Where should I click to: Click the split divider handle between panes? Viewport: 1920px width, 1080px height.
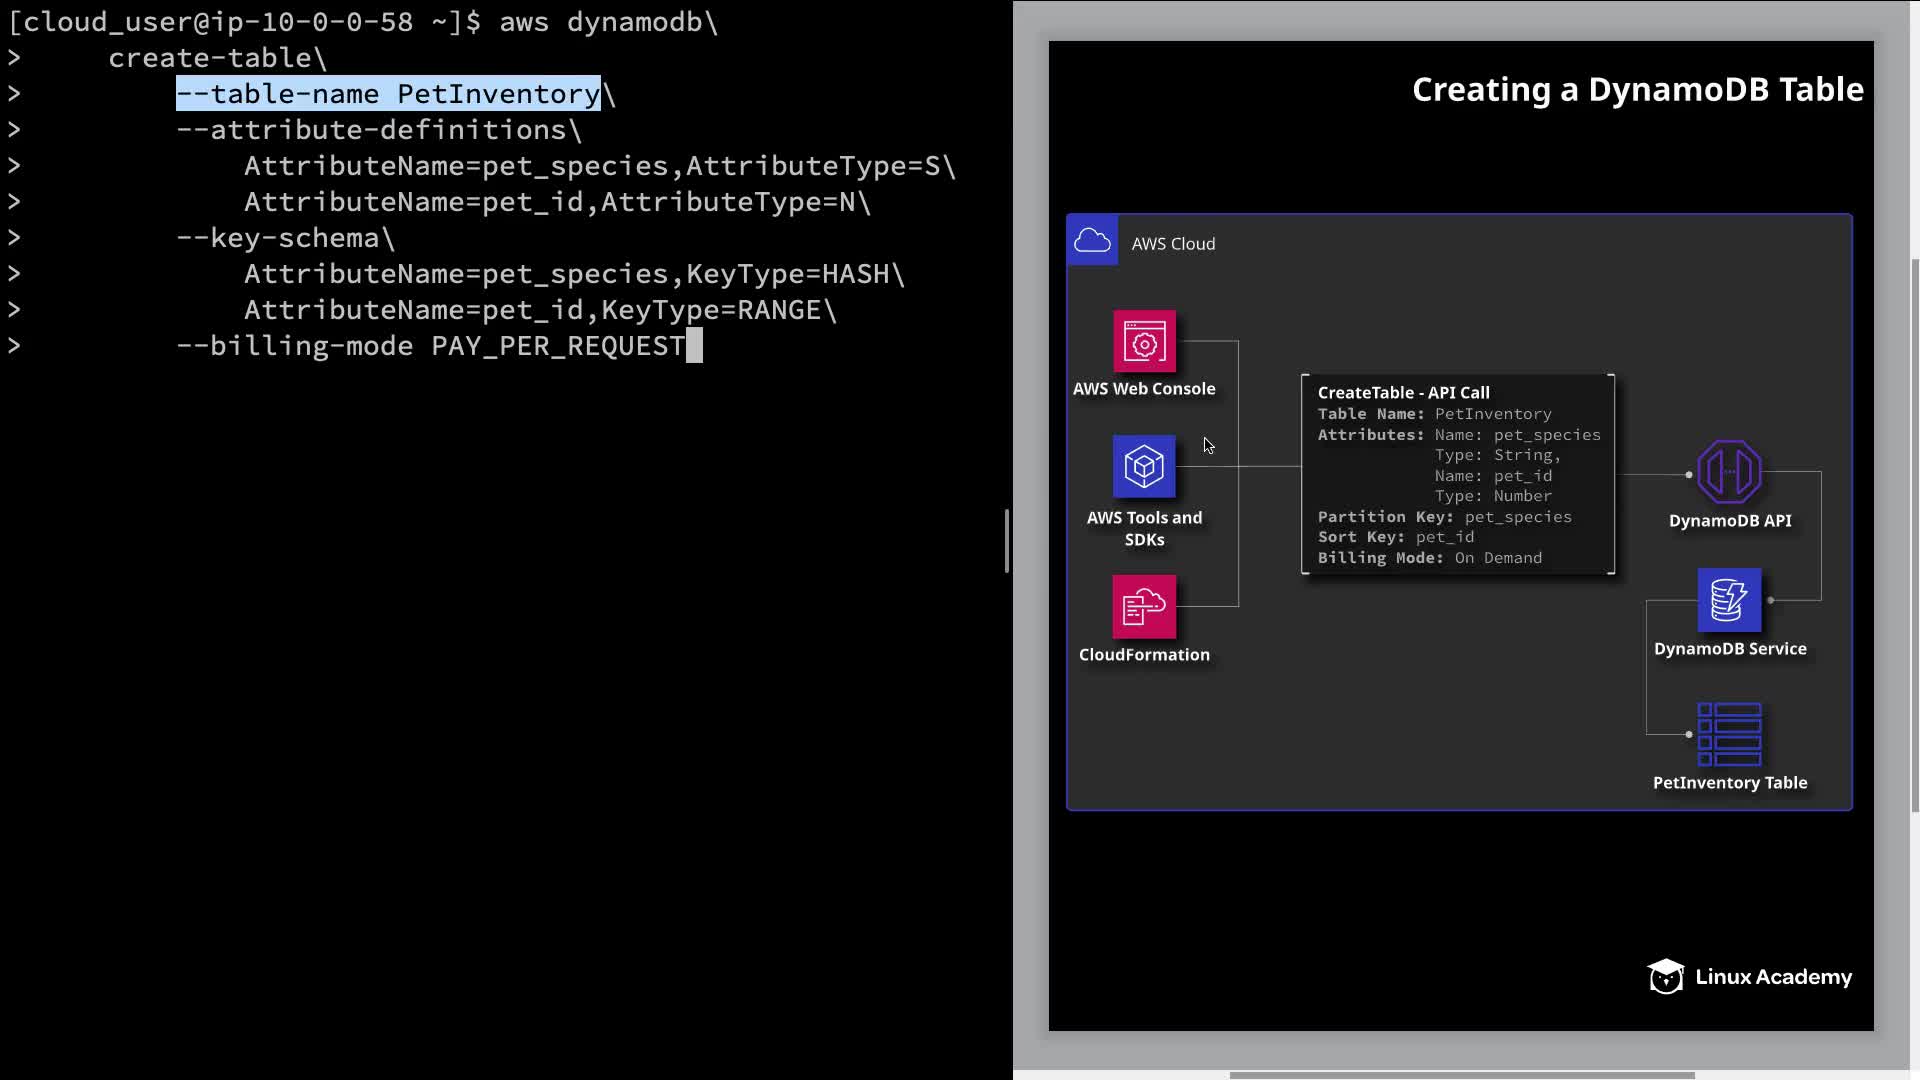click(1007, 540)
